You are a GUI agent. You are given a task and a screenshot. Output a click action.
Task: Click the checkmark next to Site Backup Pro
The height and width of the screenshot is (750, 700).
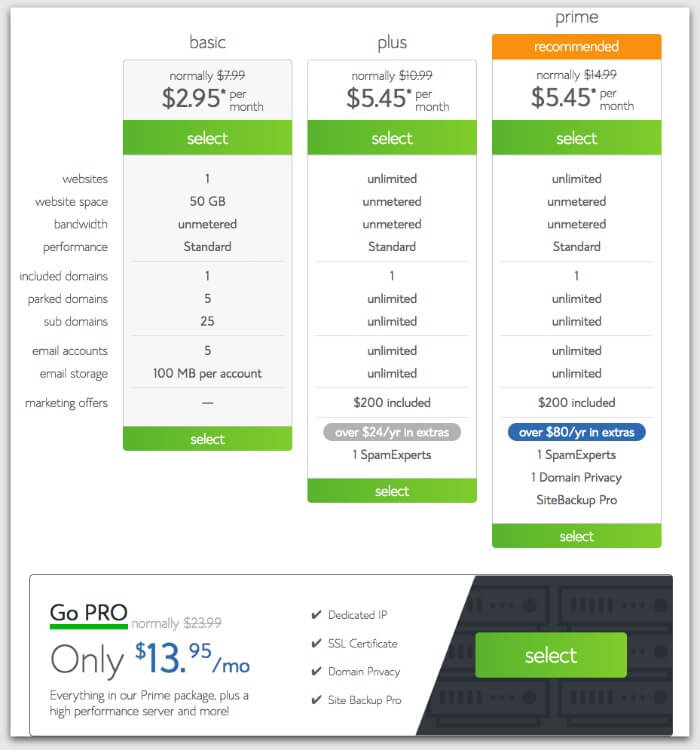pyautogui.click(x=316, y=700)
